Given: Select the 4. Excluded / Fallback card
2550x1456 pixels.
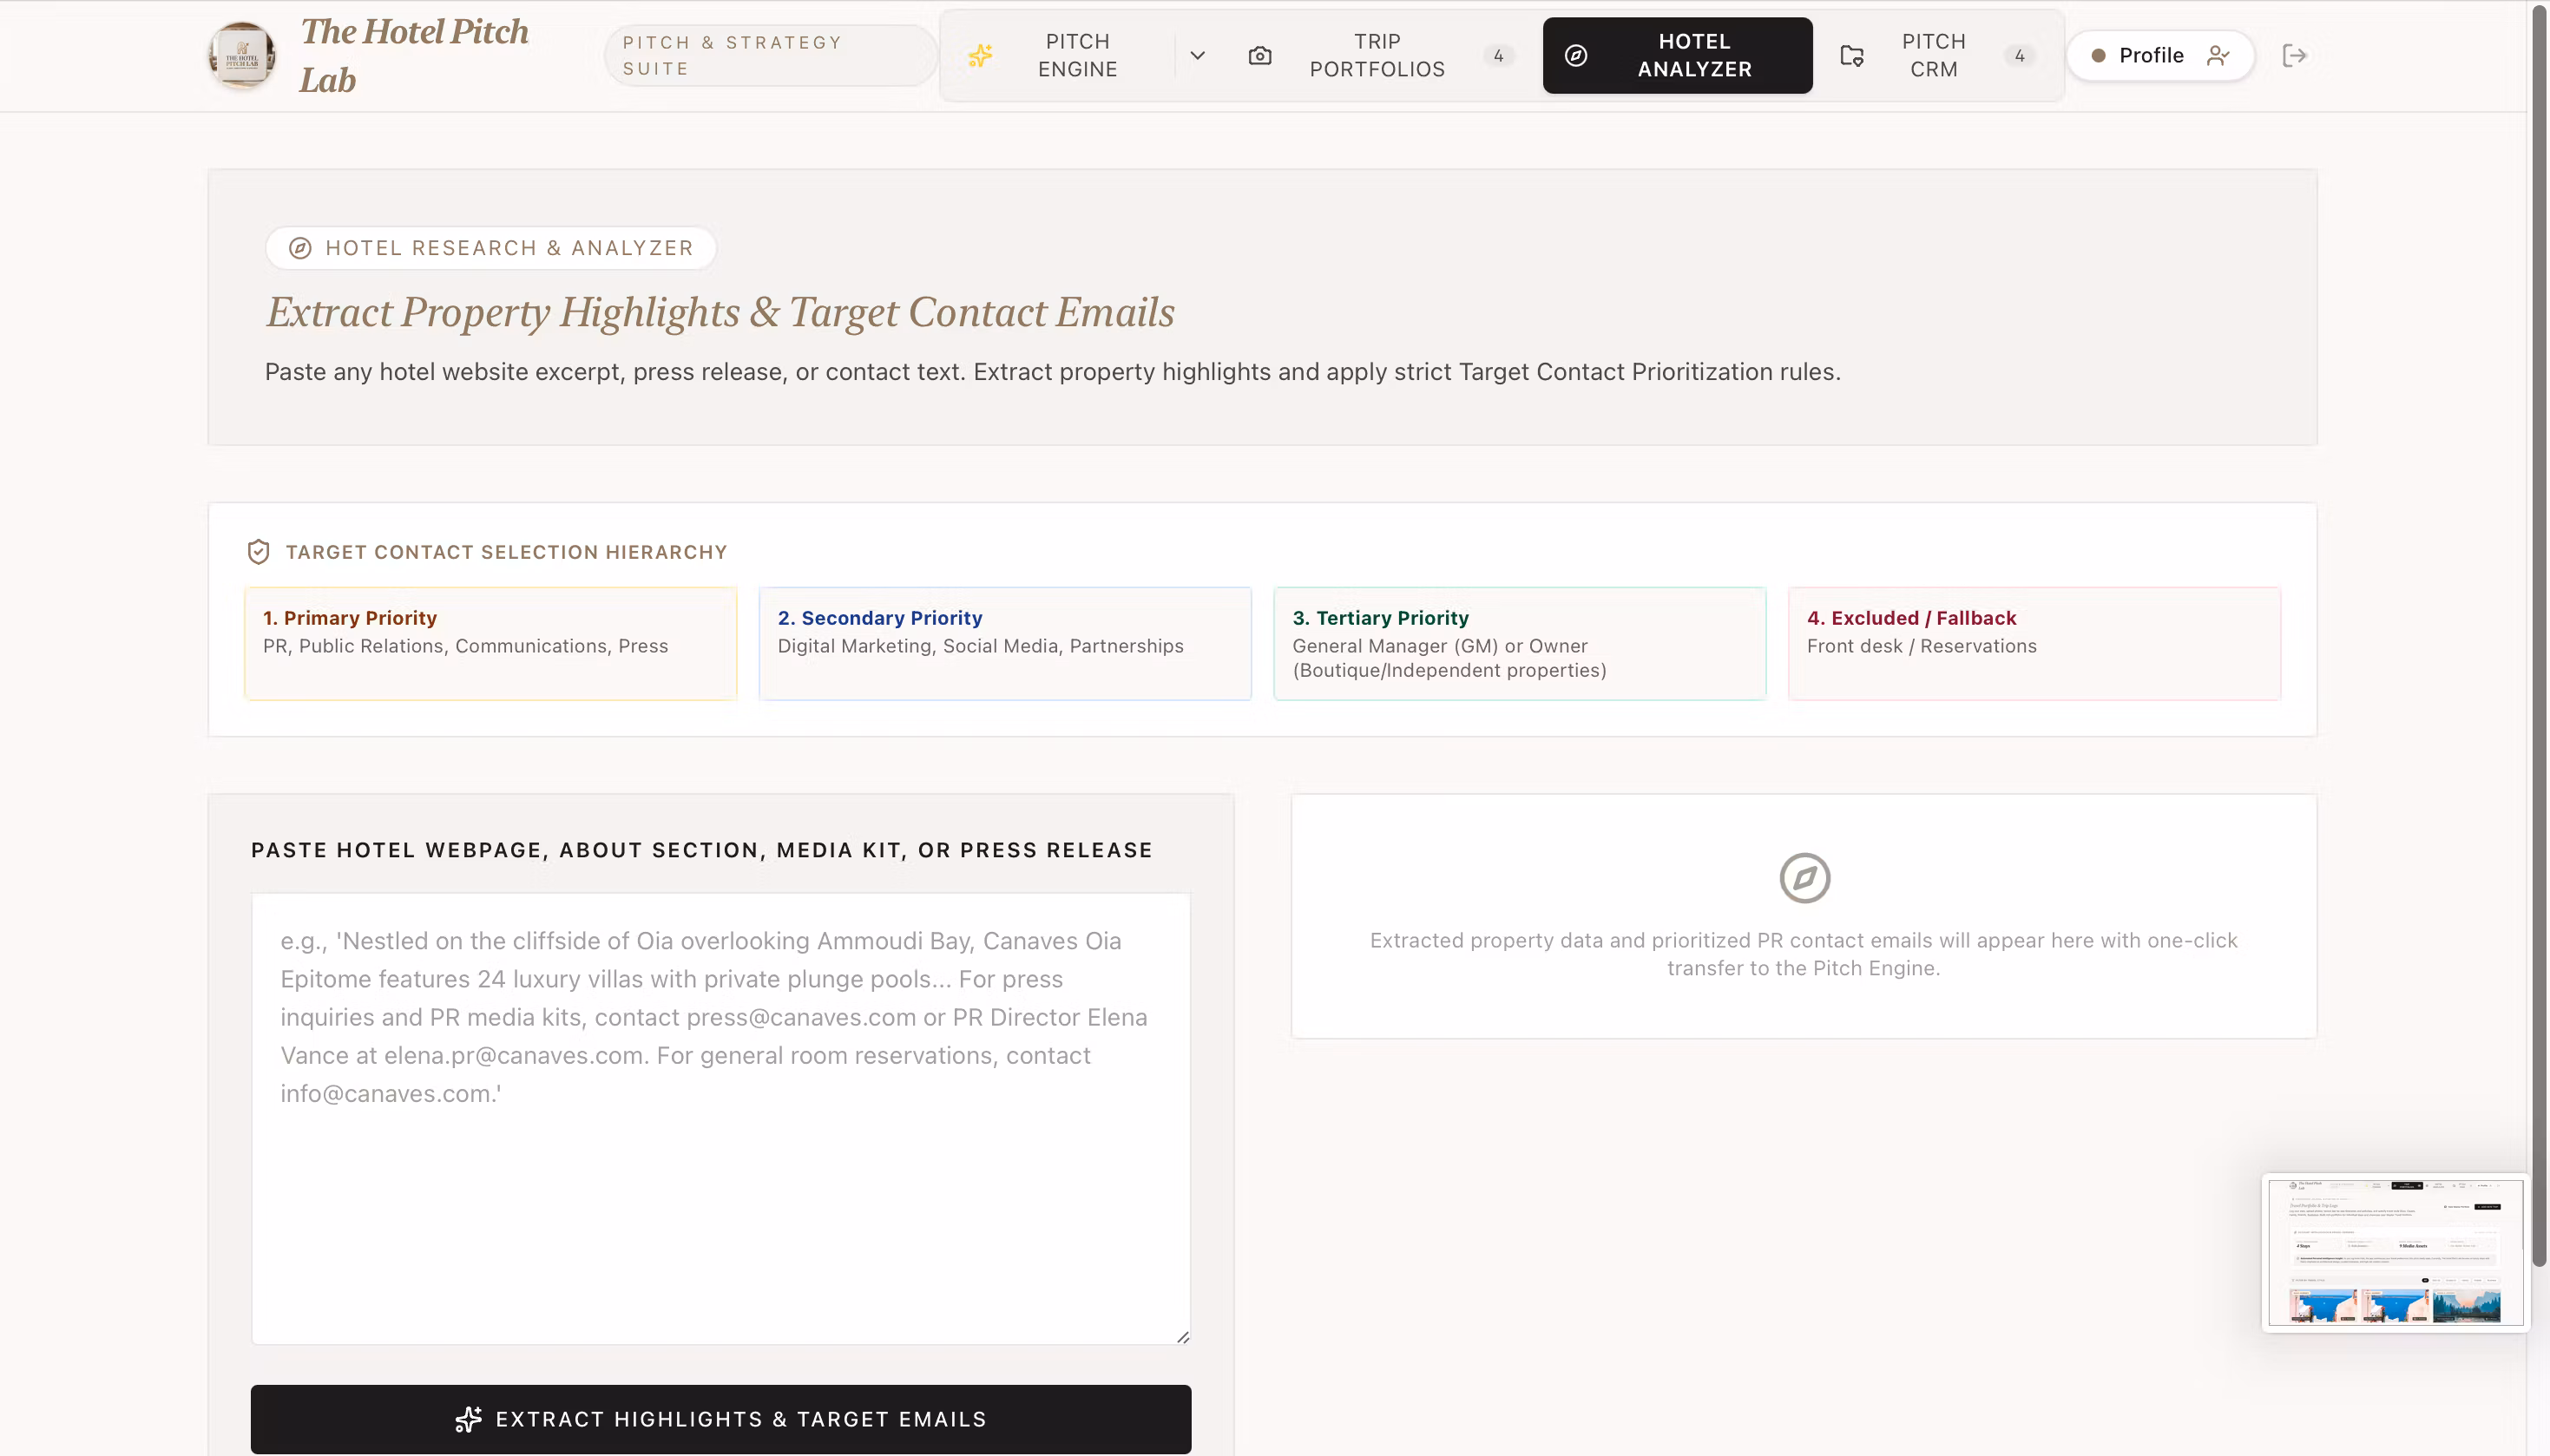Looking at the screenshot, I should click(x=2034, y=643).
